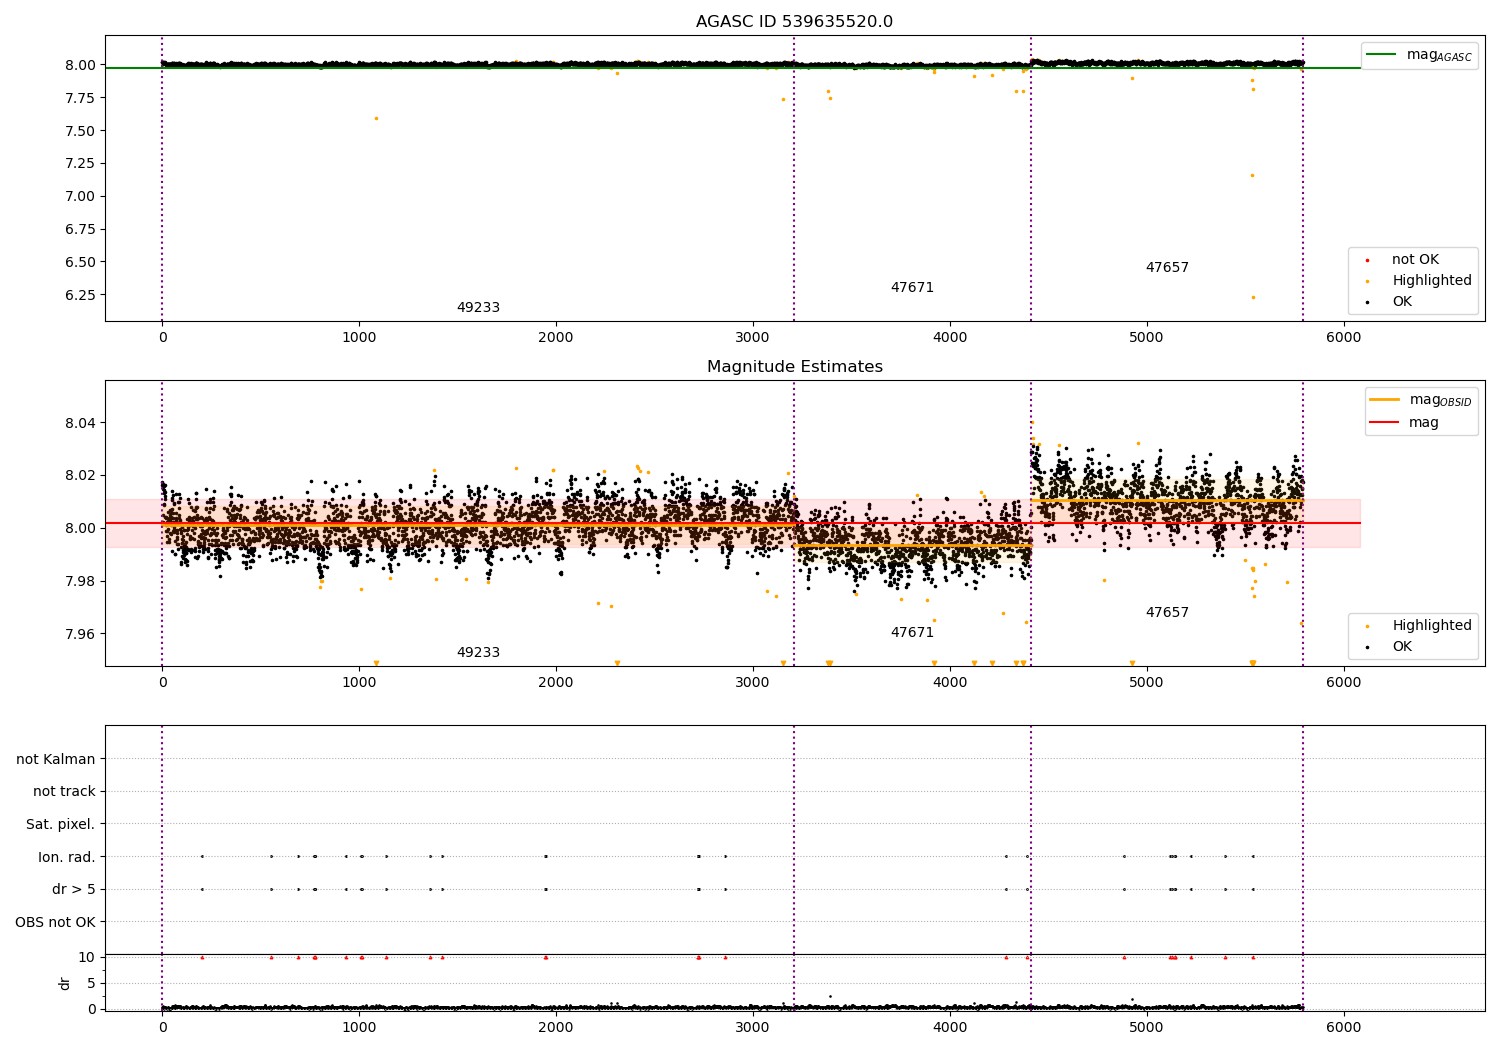Viewport: 1500px width, 1050px height.
Task: Click red line sample beside 'mag' legend entry
Action: tap(1385, 423)
